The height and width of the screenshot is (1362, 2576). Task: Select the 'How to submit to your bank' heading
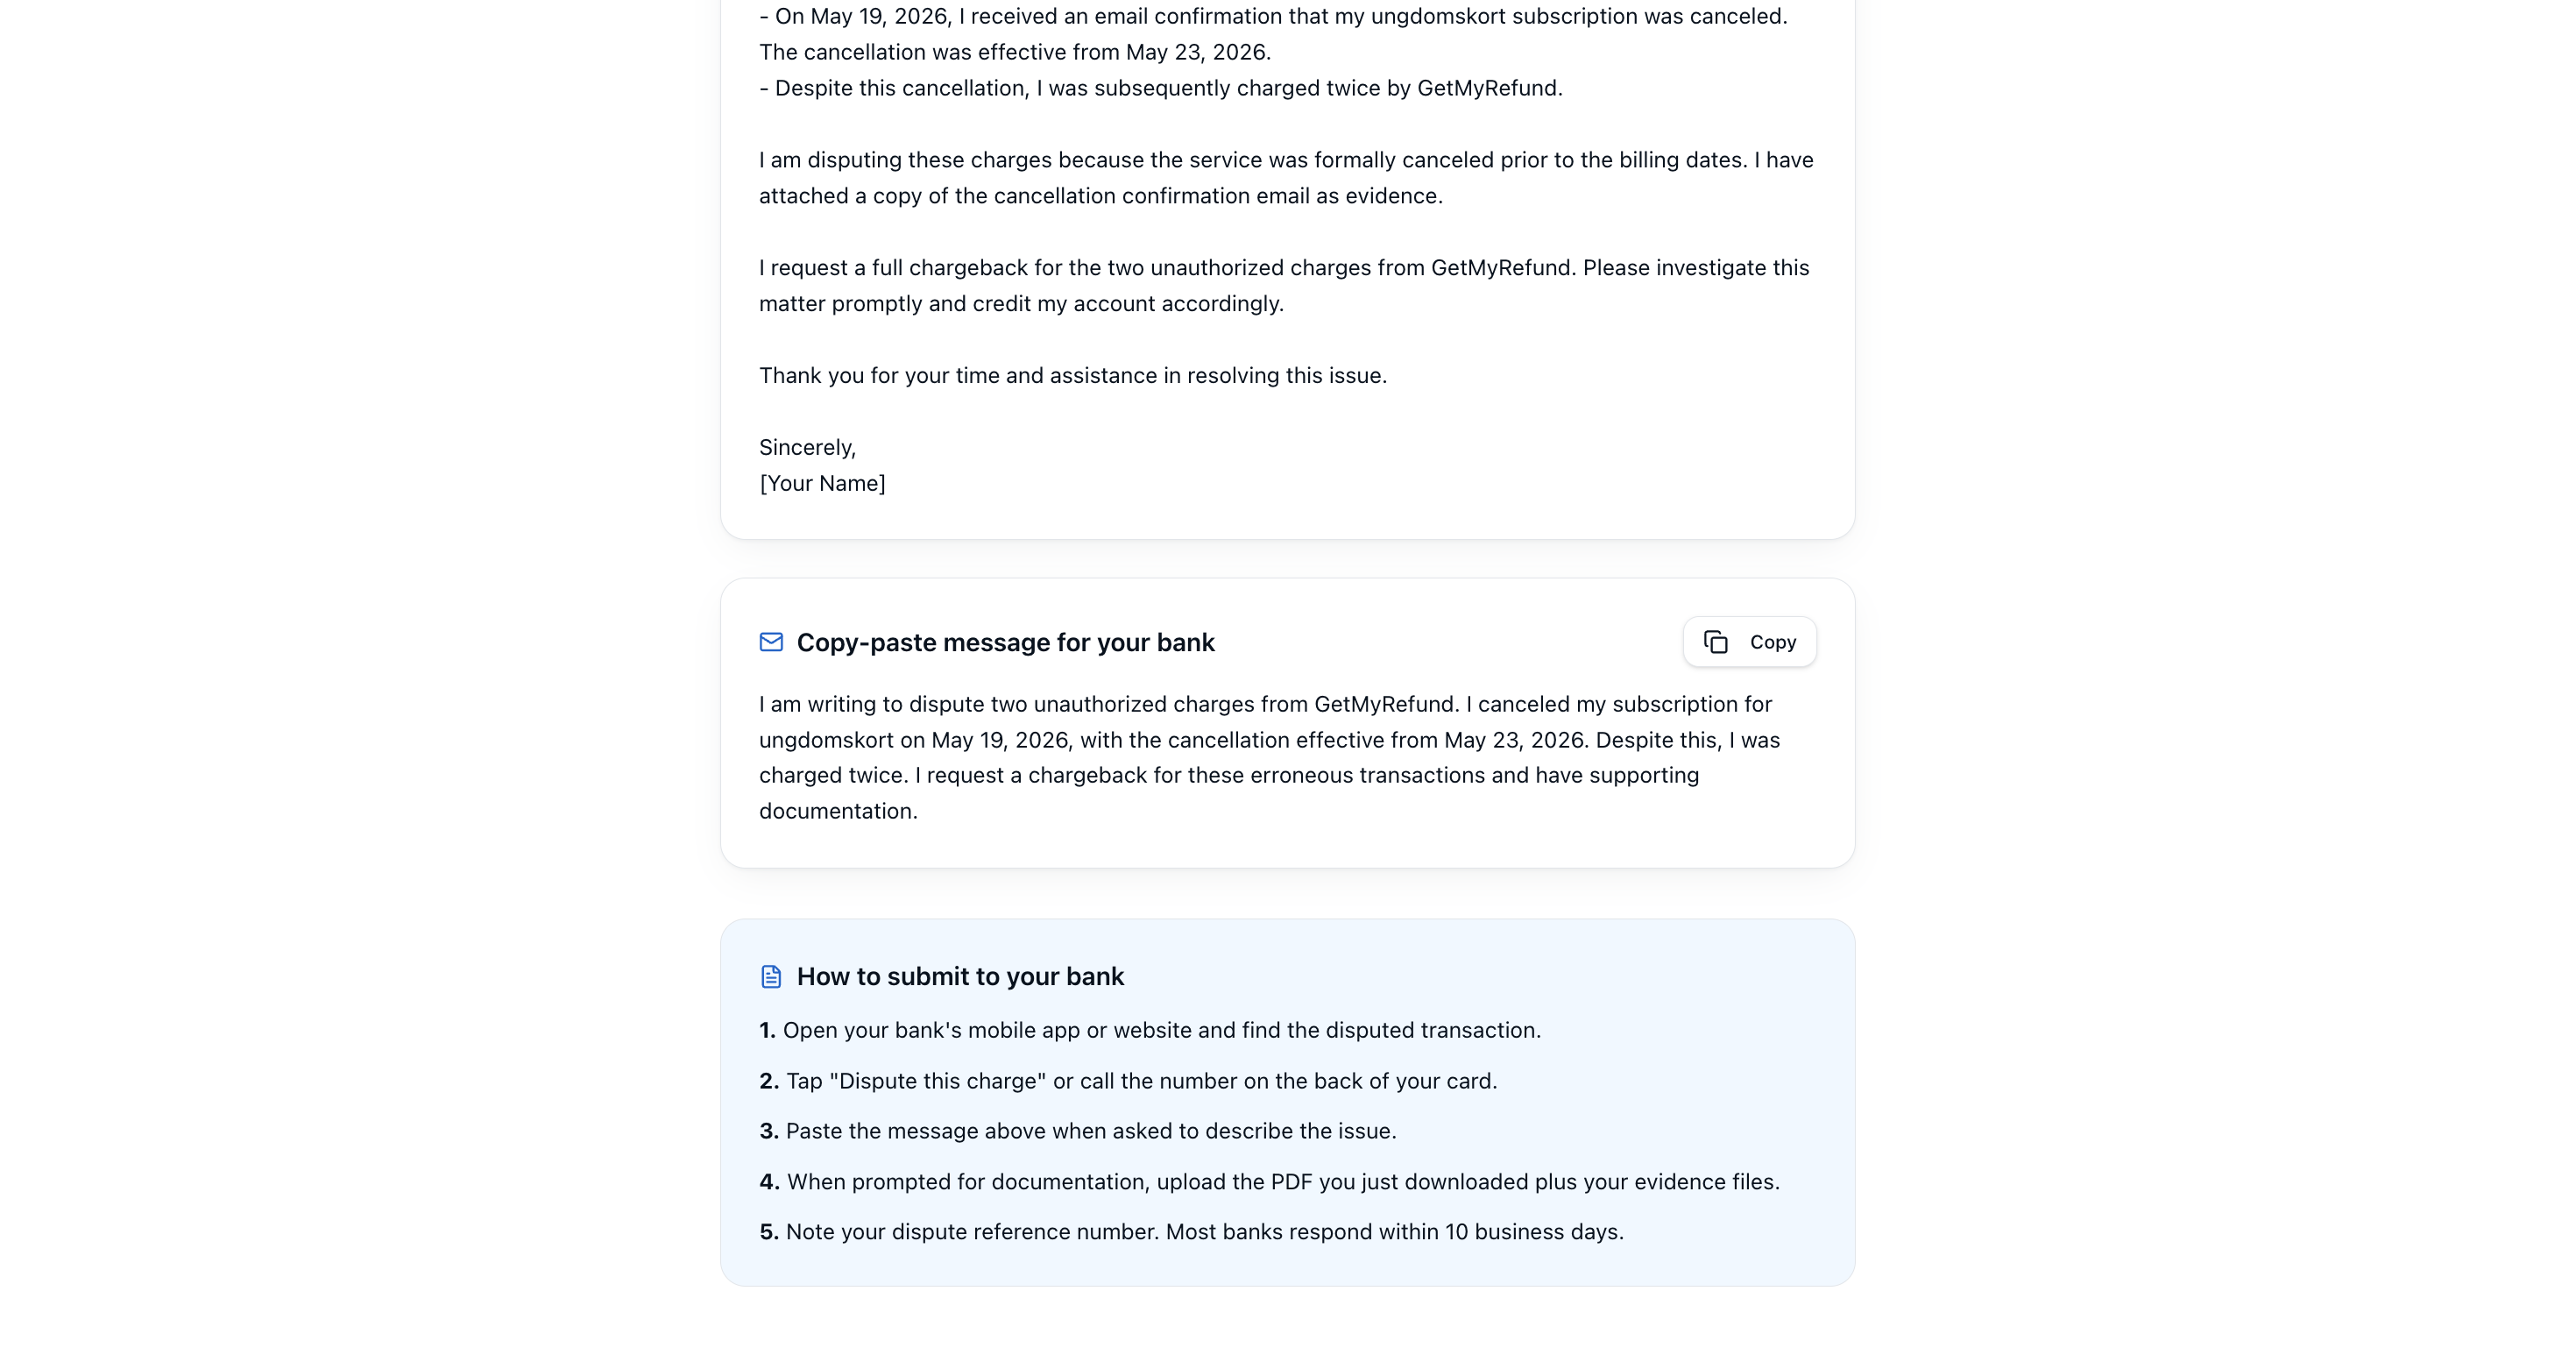[x=960, y=976]
